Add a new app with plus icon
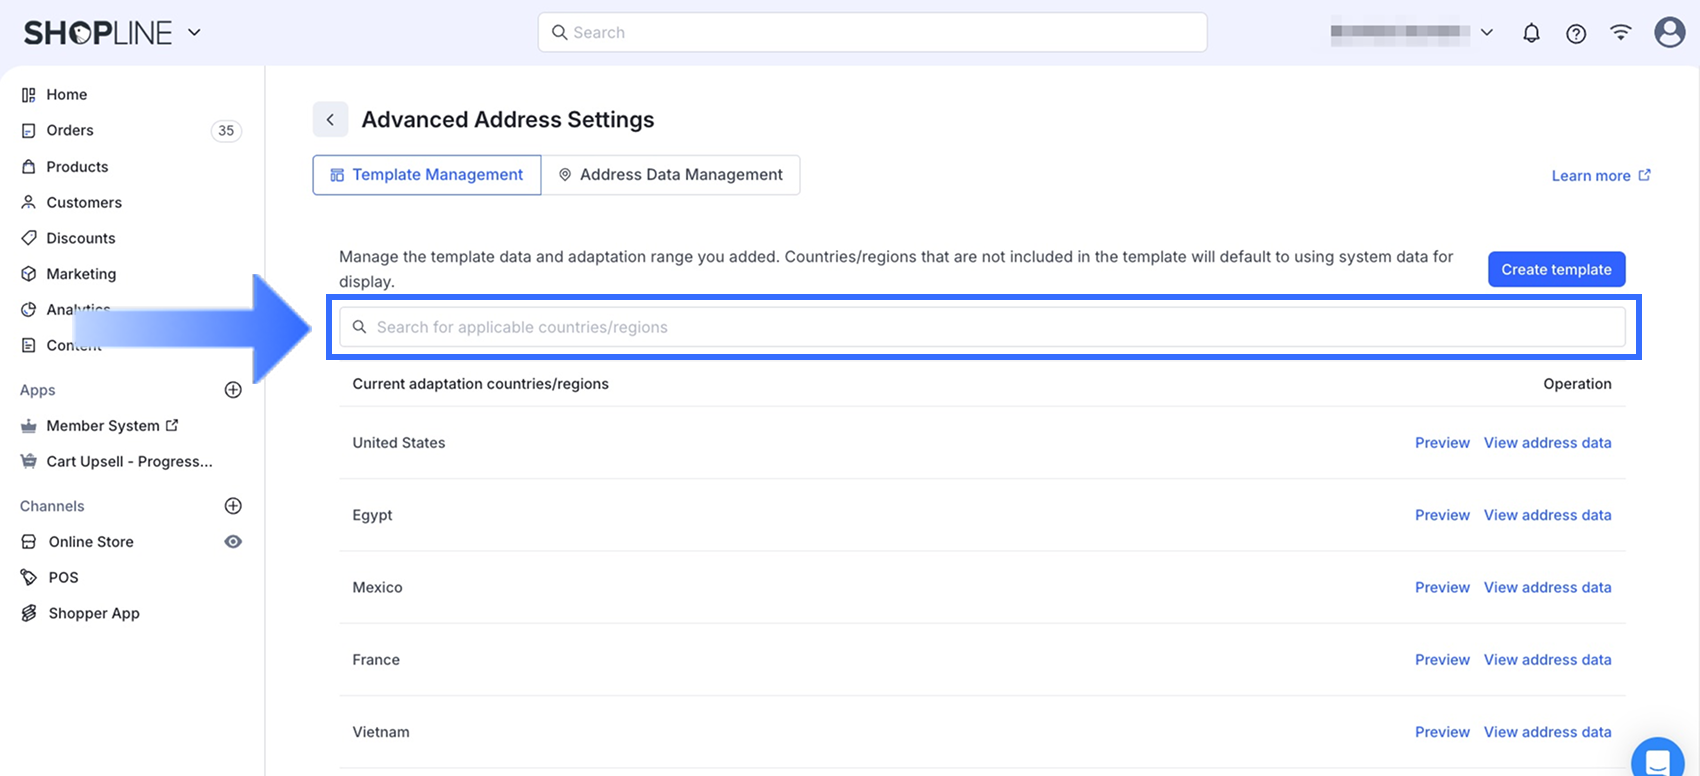Screen dimensions: 1700x776 233,390
